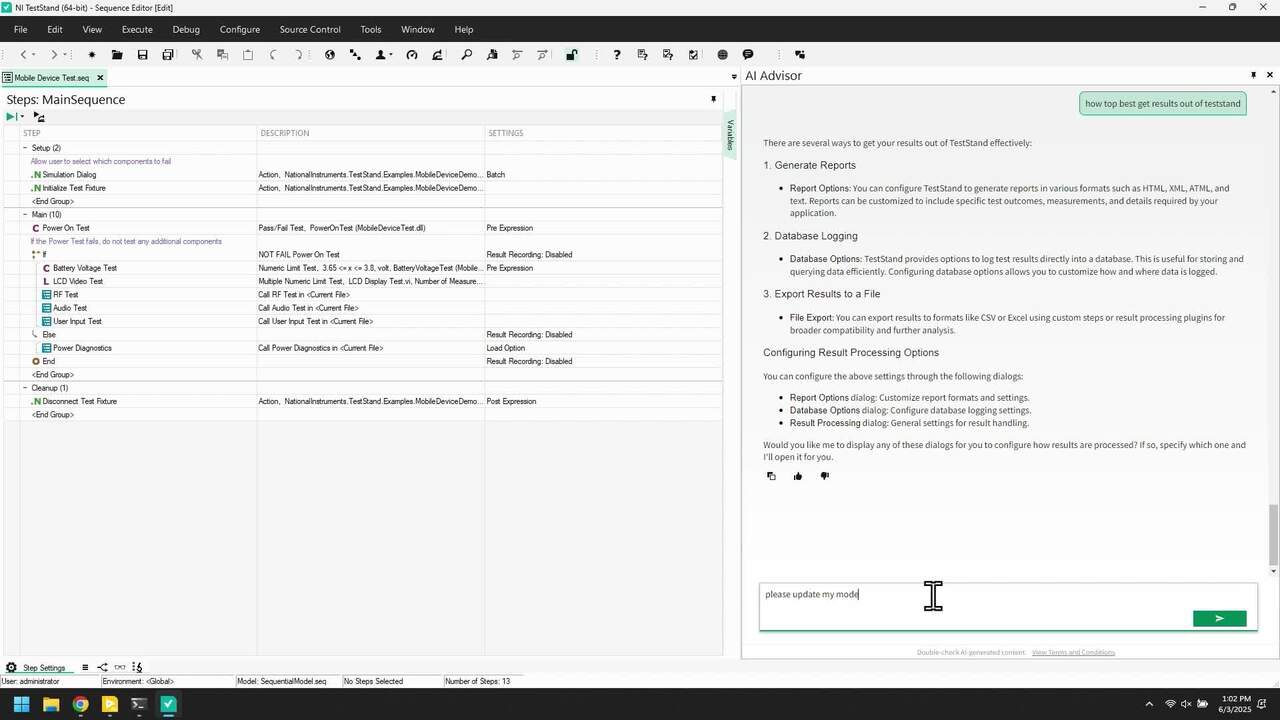
Task: Collapse the Setup (2) group
Action: (23, 147)
